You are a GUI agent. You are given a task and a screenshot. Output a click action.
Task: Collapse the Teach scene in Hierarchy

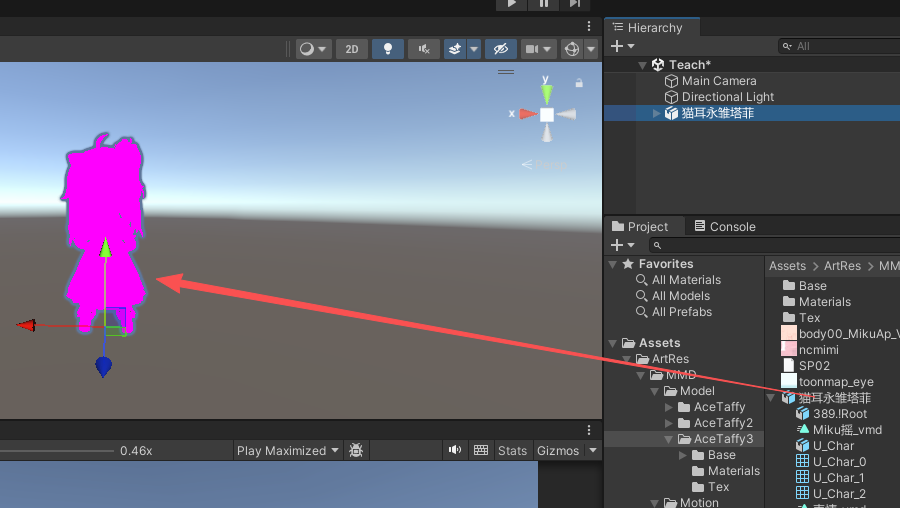[642, 65]
